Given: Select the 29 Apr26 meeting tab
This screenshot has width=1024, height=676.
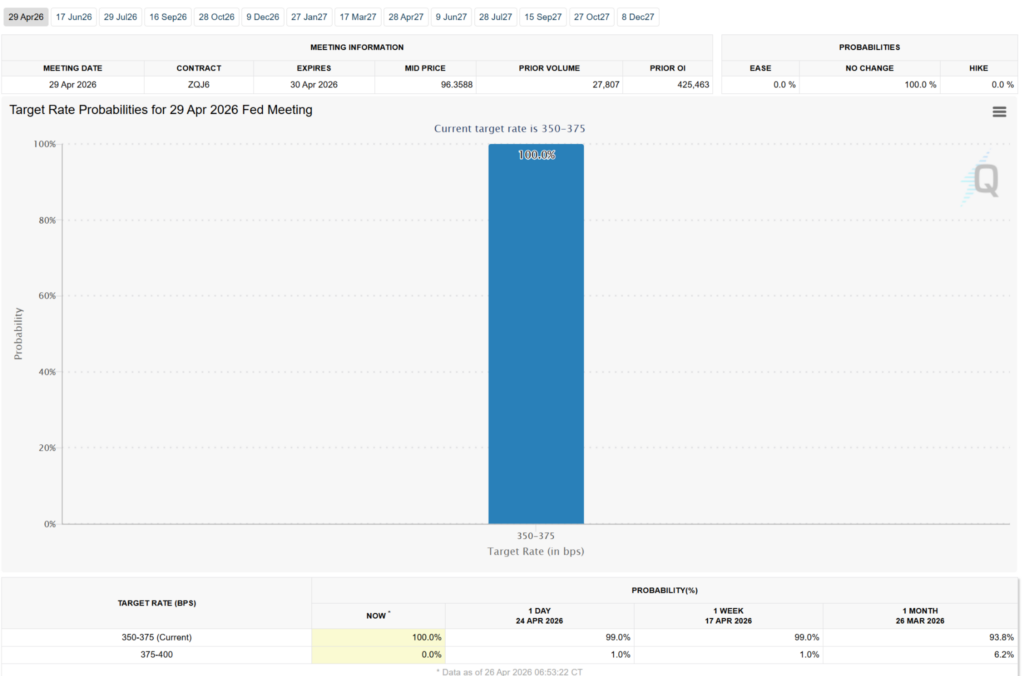Looking at the screenshot, I should click(x=26, y=17).
